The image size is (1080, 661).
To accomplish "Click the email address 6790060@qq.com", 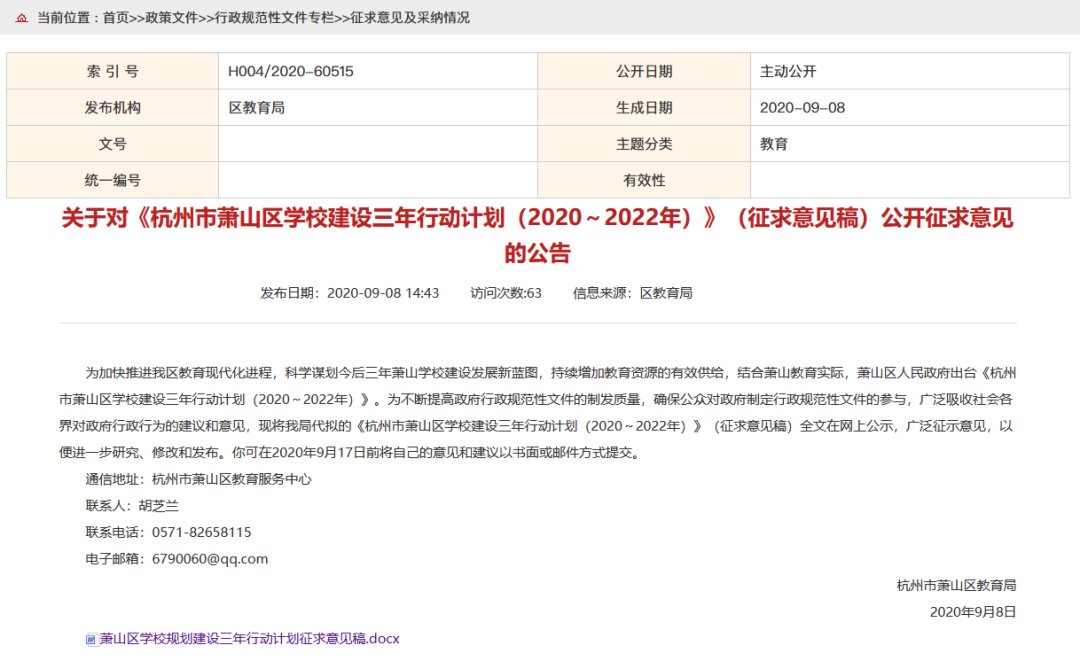I will tap(212, 558).
